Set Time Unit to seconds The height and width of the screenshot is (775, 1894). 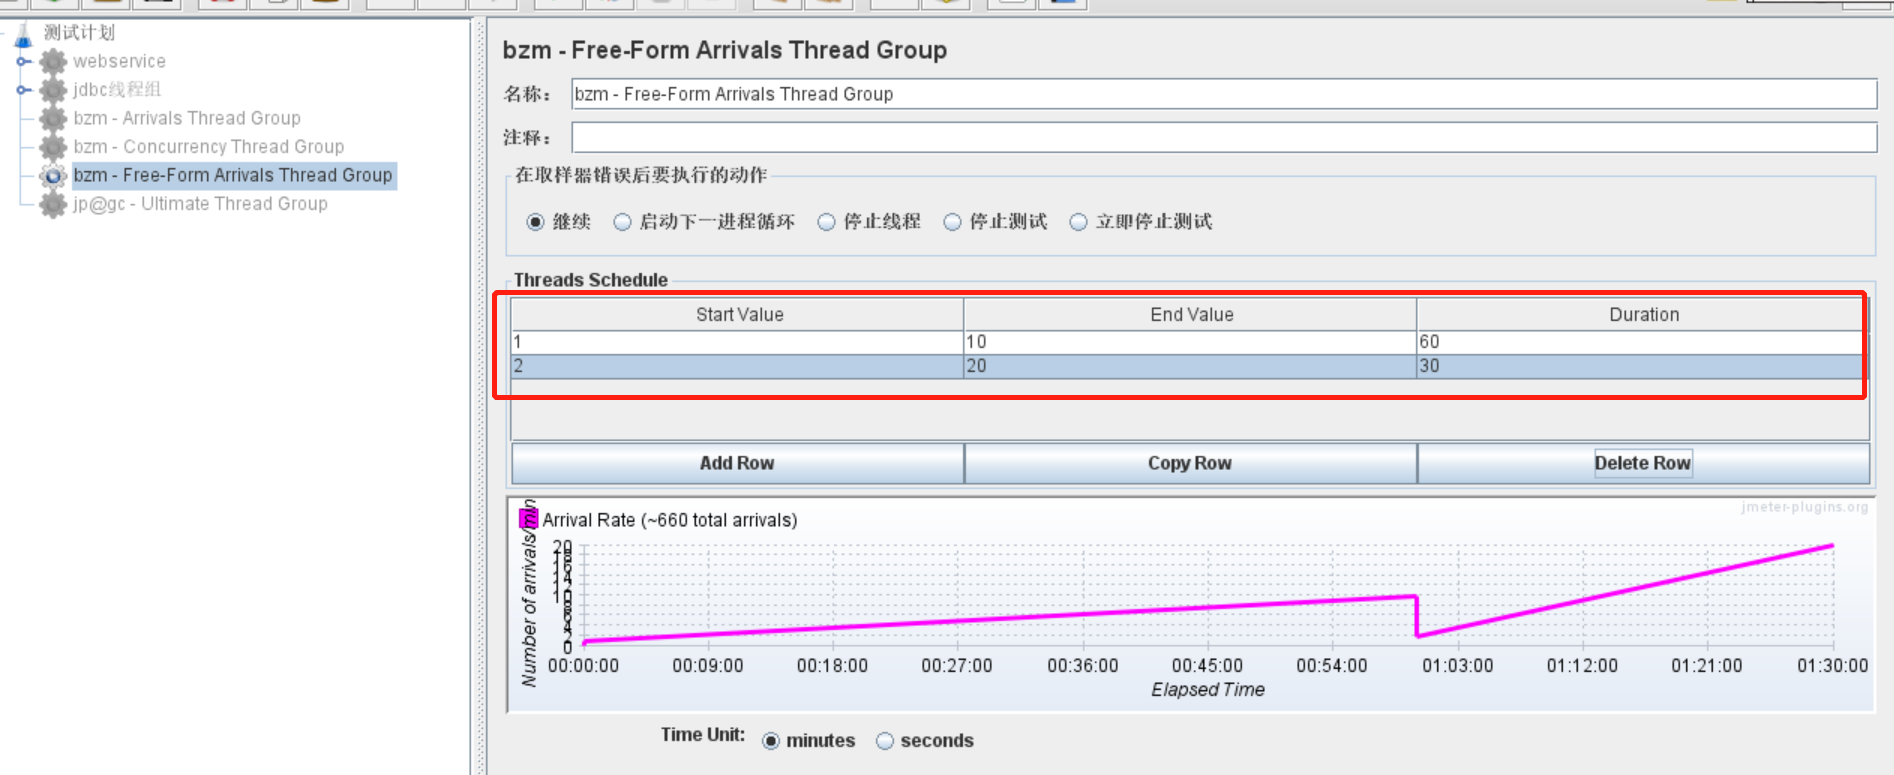885,741
